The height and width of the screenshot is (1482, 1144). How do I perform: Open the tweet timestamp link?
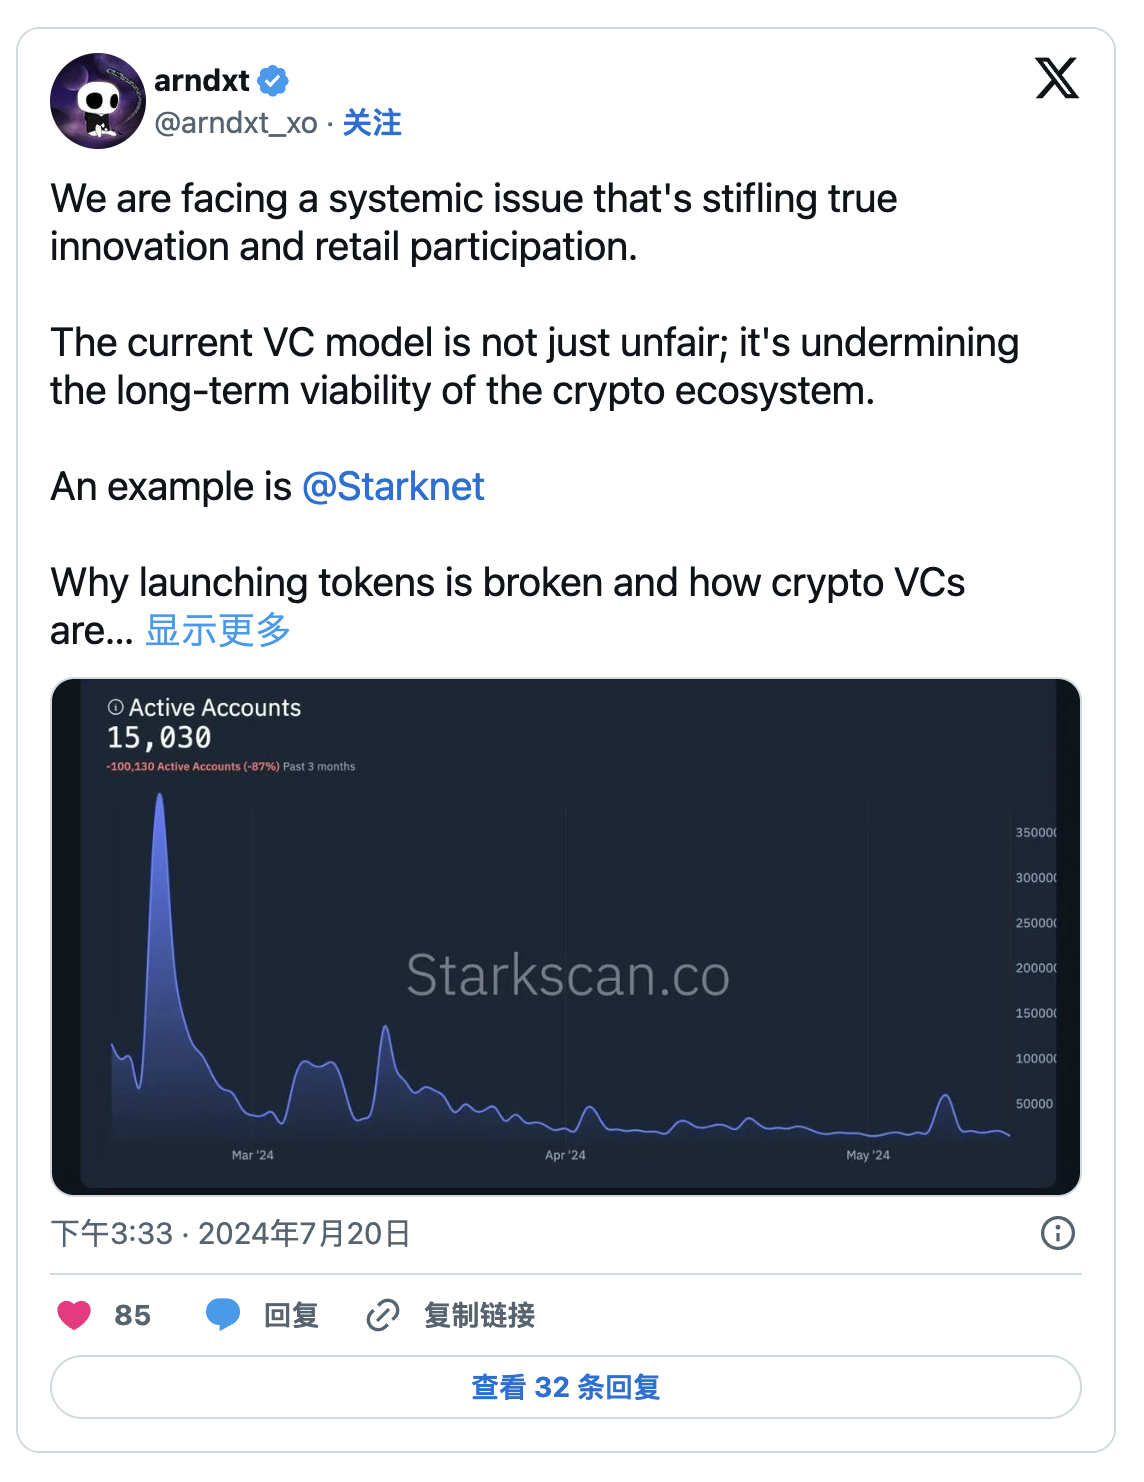pos(231,1233)
